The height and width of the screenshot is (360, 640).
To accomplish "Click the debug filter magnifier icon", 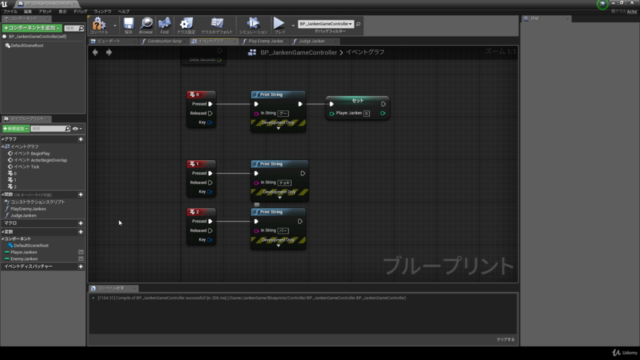I will click(x=358, y=24).
